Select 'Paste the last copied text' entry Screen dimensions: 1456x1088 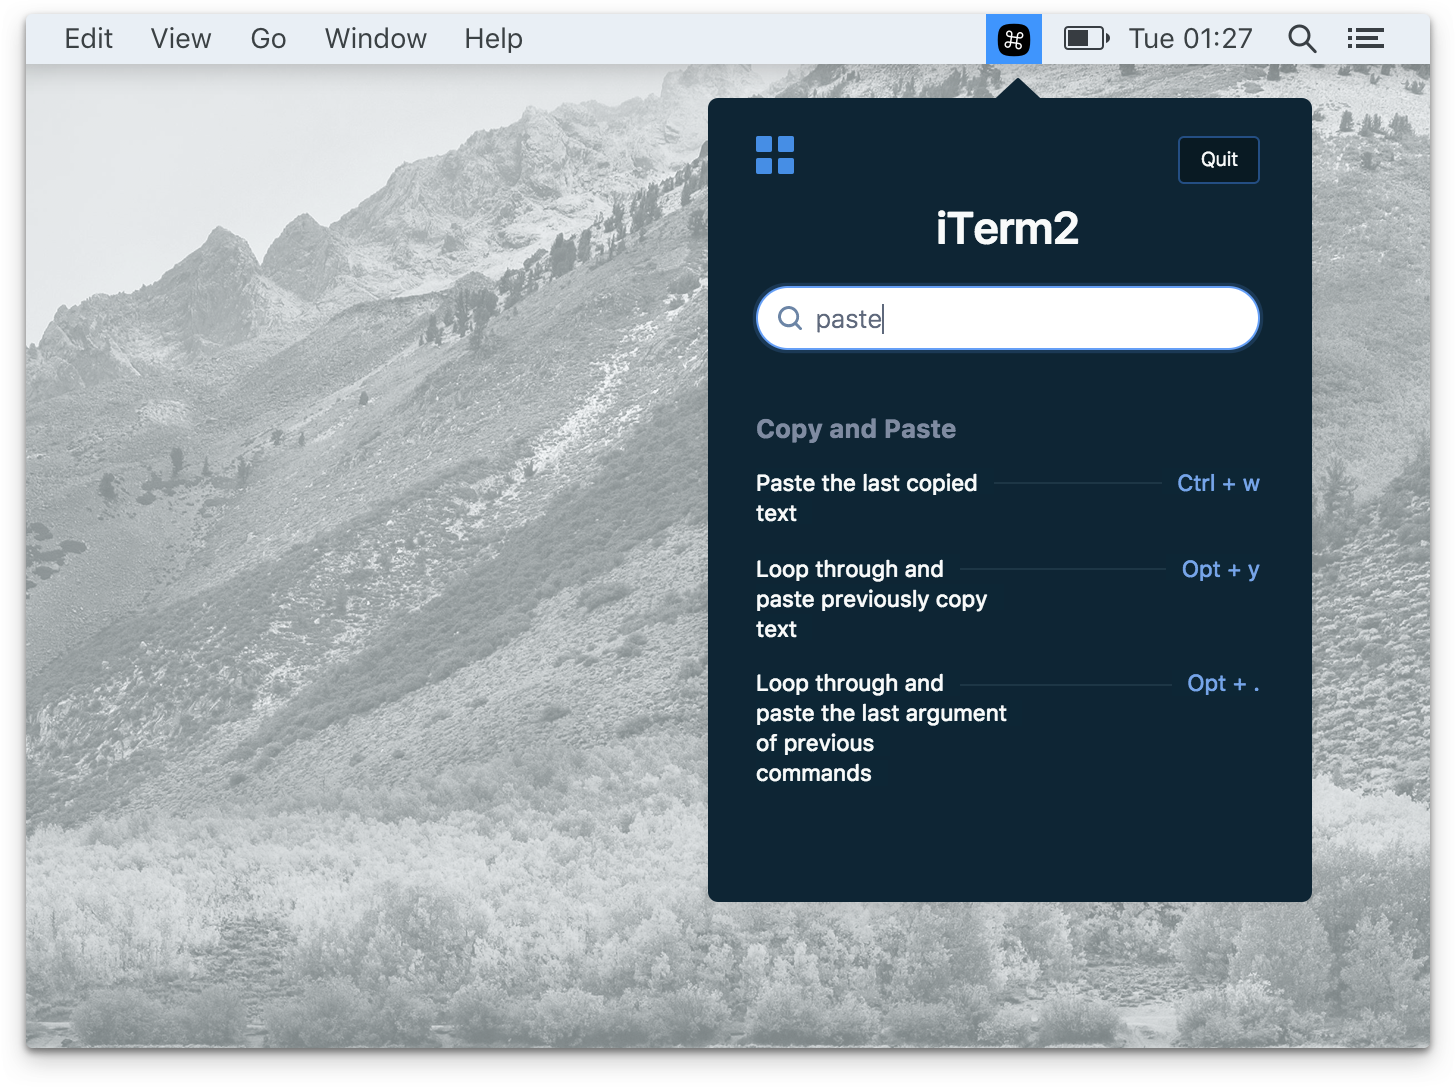866,498
